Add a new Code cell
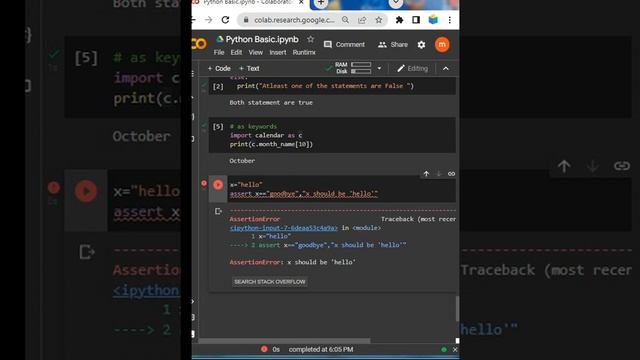The image size is (640, 360). point(219,69)
